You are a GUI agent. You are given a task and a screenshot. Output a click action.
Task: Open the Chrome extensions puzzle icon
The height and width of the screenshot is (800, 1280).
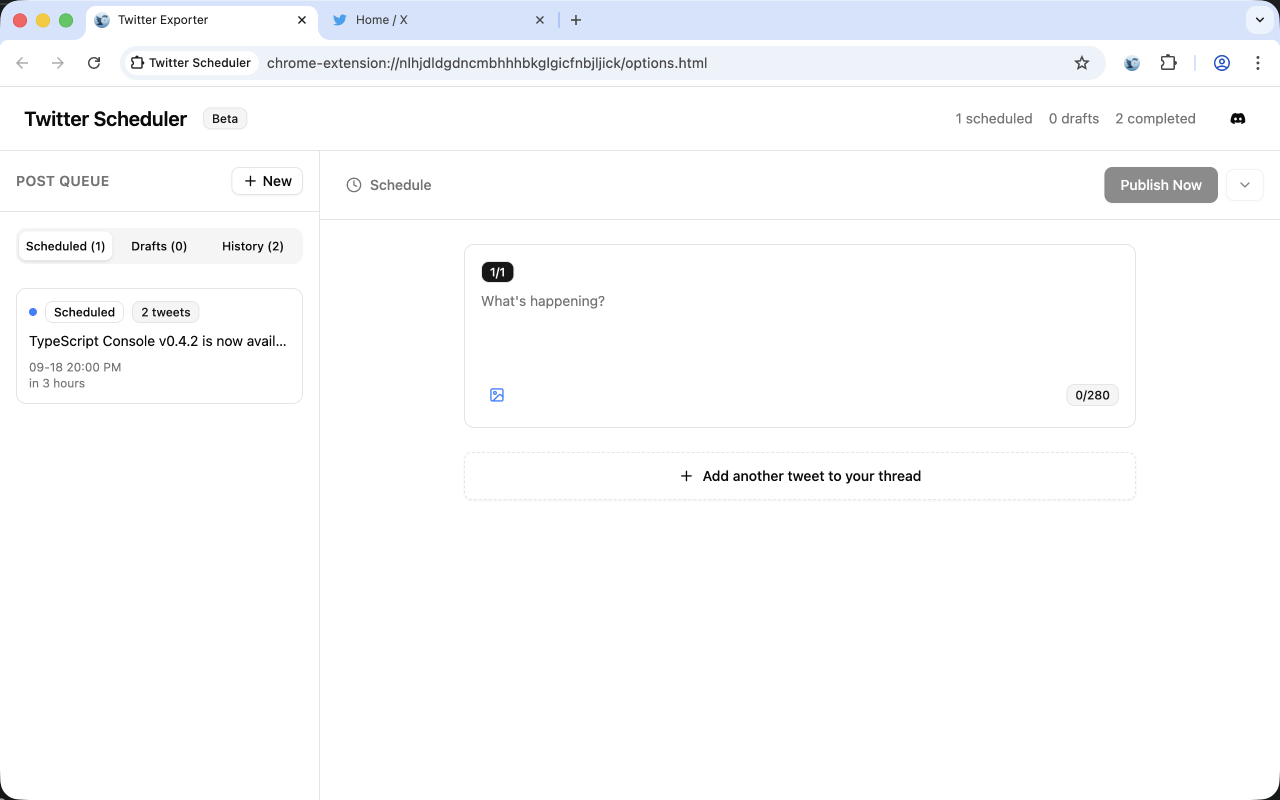(1168, 63)
